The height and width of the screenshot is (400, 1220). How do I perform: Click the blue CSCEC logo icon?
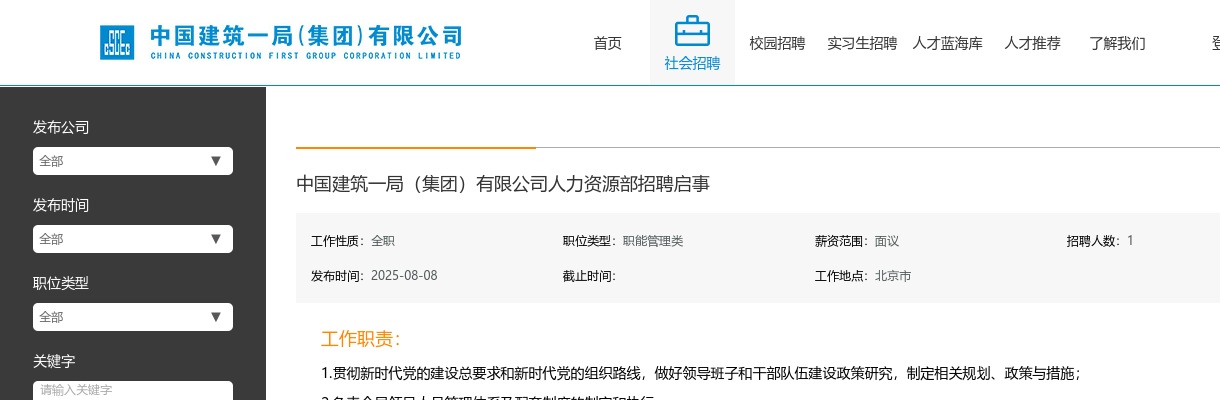[116, 42]
